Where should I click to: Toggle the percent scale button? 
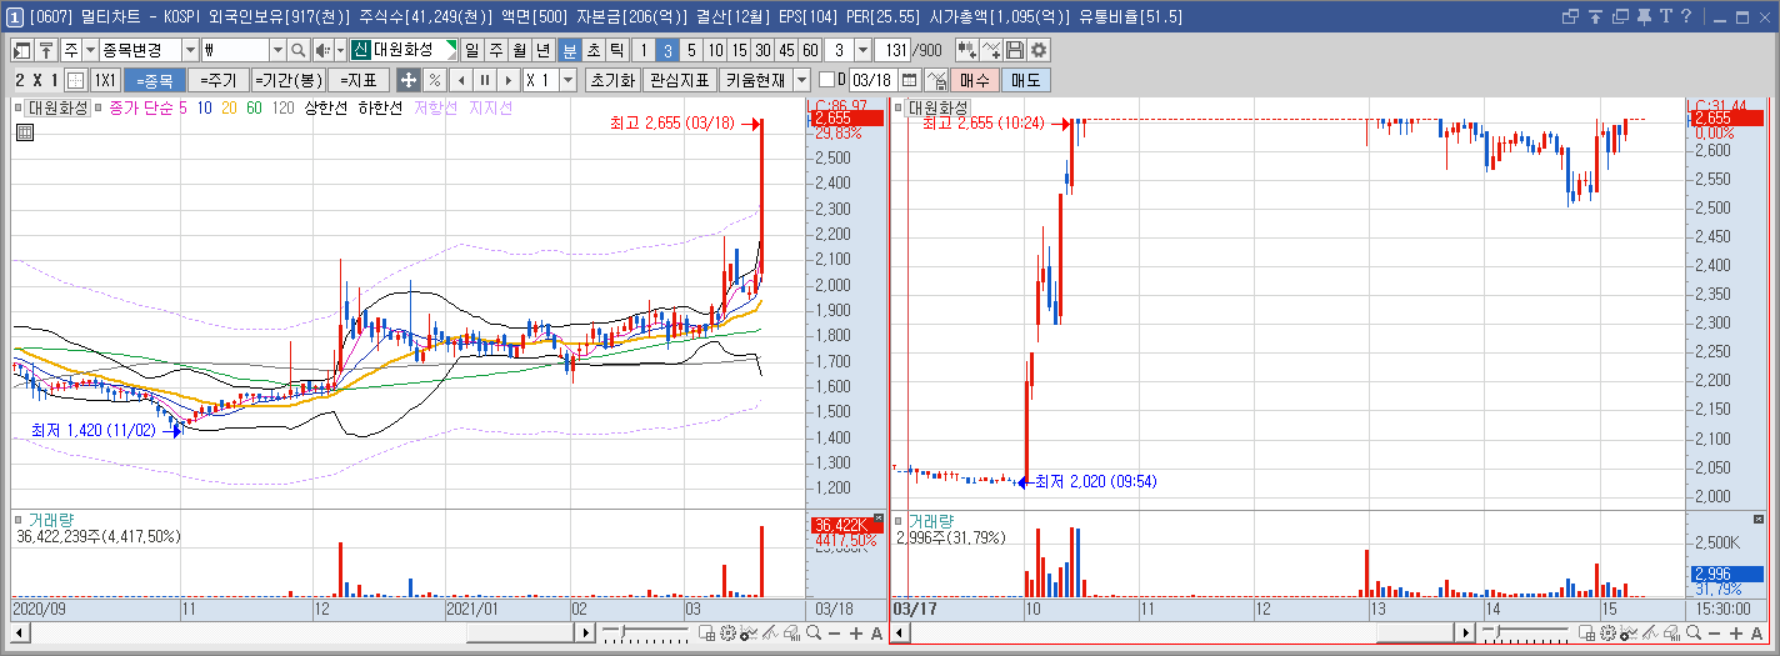pyautogui.click(x=434, y=80)
